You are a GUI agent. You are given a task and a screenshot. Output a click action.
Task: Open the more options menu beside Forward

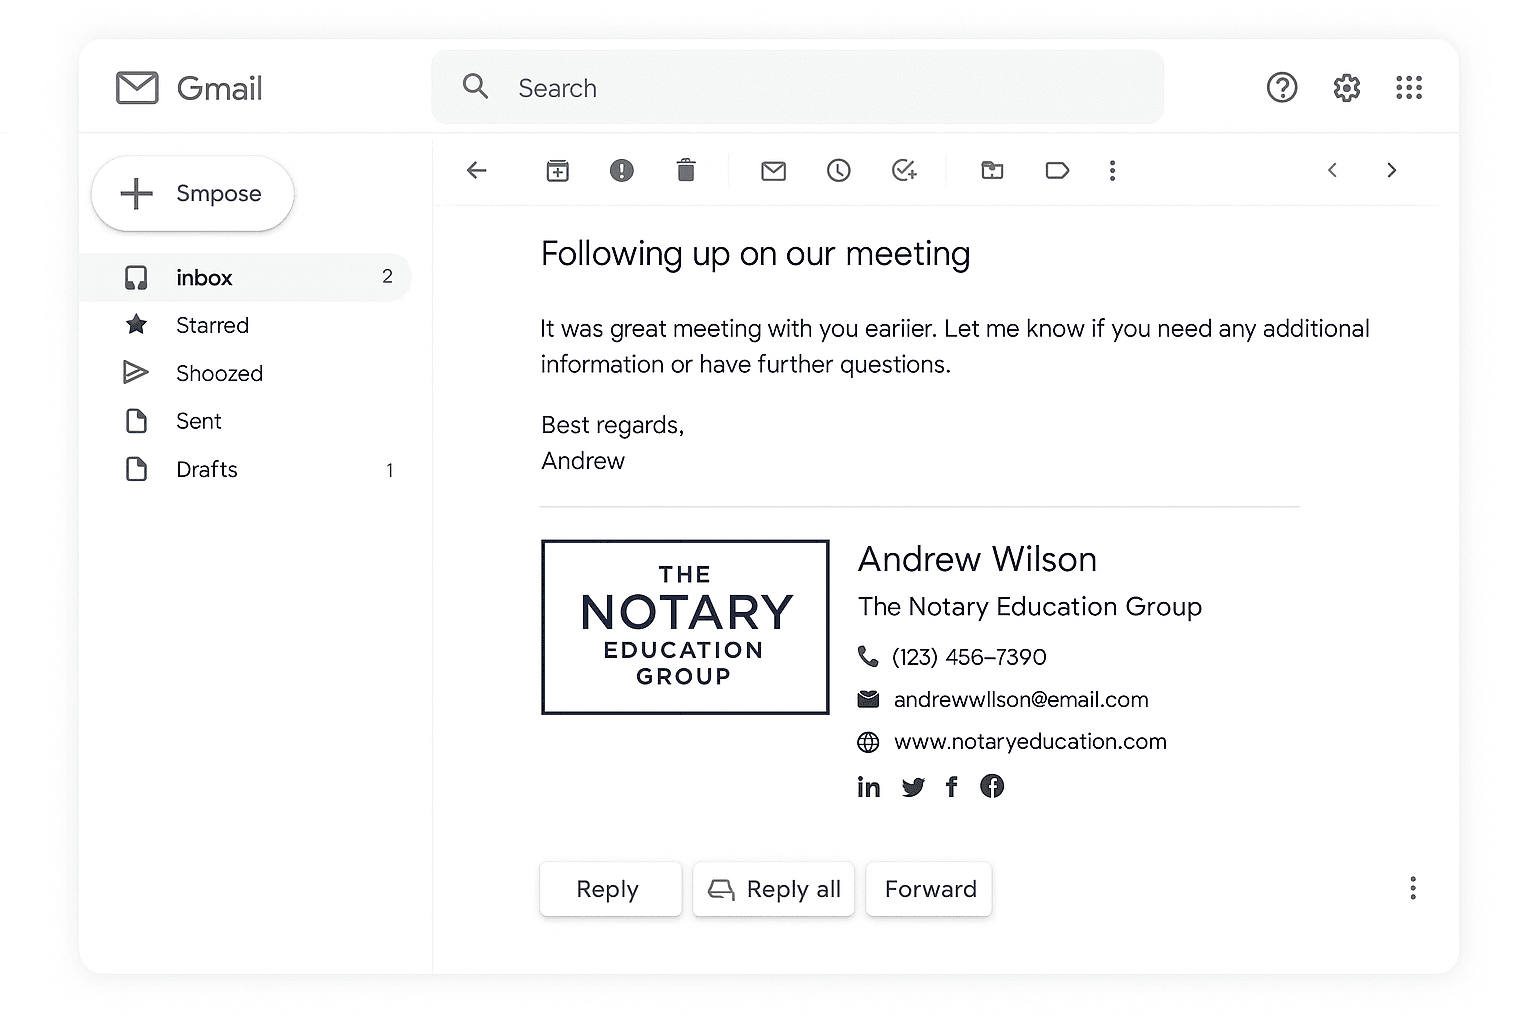coord(1412,888)
